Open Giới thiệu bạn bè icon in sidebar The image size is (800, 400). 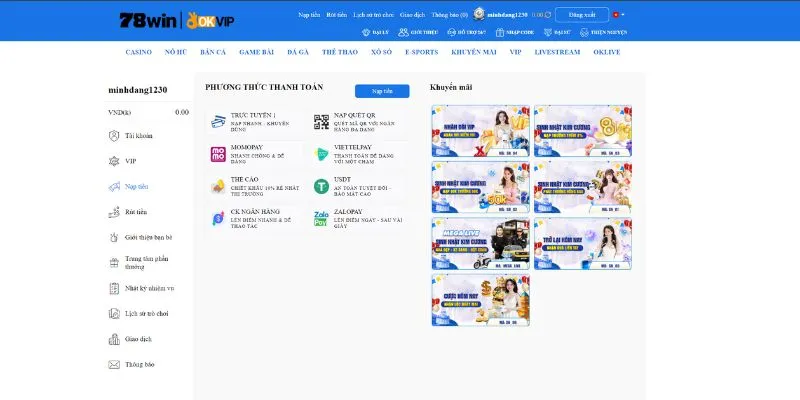[114, 237]
